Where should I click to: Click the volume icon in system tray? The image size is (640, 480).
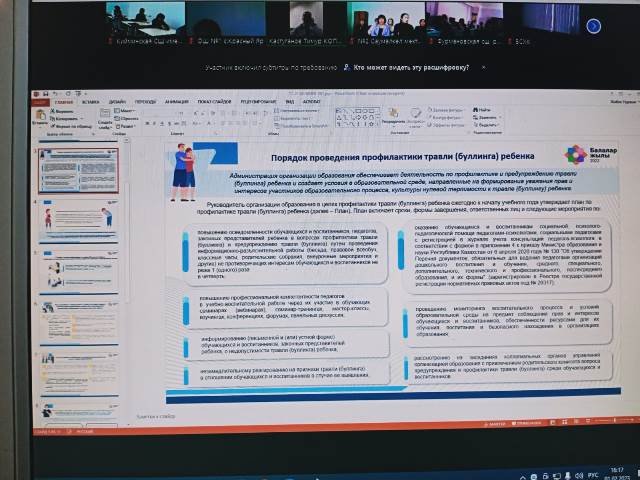click(x=578, y=476)
